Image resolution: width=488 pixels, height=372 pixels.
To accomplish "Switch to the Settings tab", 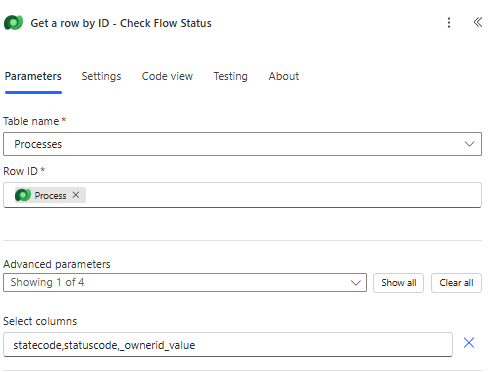I will (x=101, y=76).
